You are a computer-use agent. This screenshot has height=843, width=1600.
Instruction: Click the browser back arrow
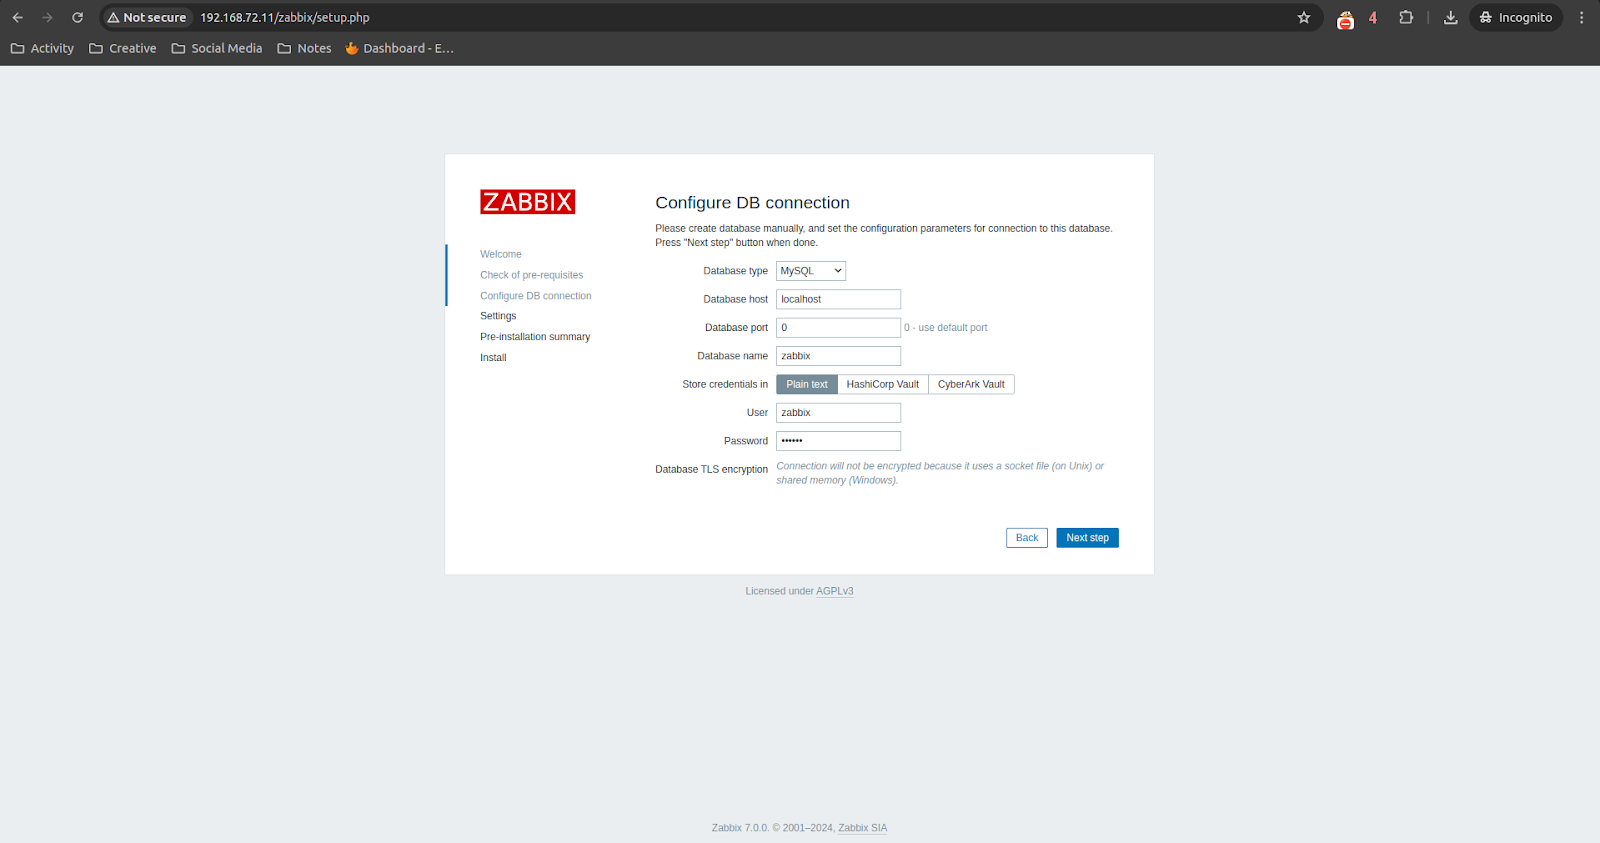pos(17,17)
